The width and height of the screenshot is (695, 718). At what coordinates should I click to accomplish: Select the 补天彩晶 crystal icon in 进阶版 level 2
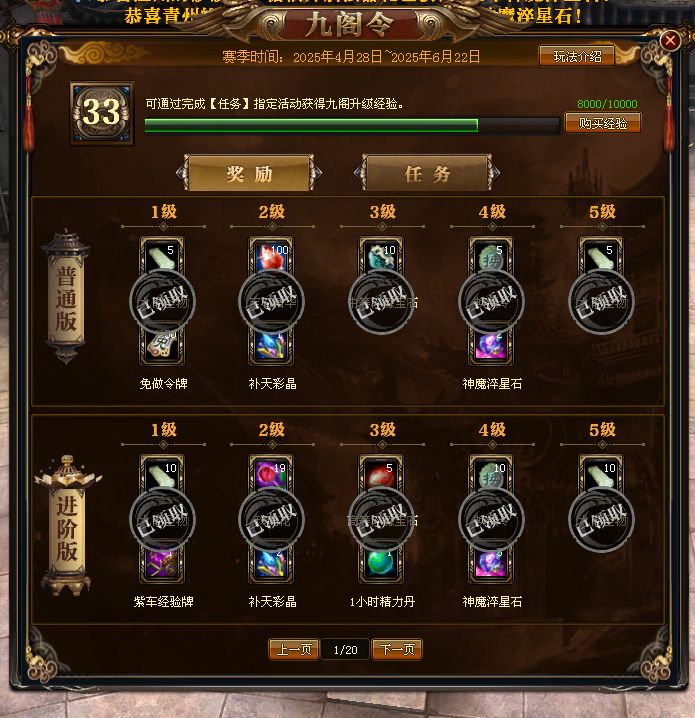coord(271,565)
